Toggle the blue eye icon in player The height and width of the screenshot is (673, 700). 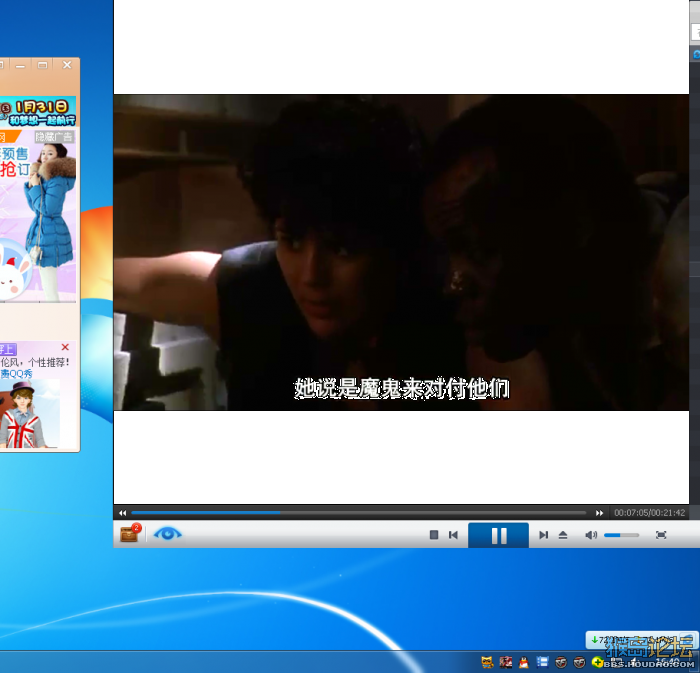[x=167, y=533]
